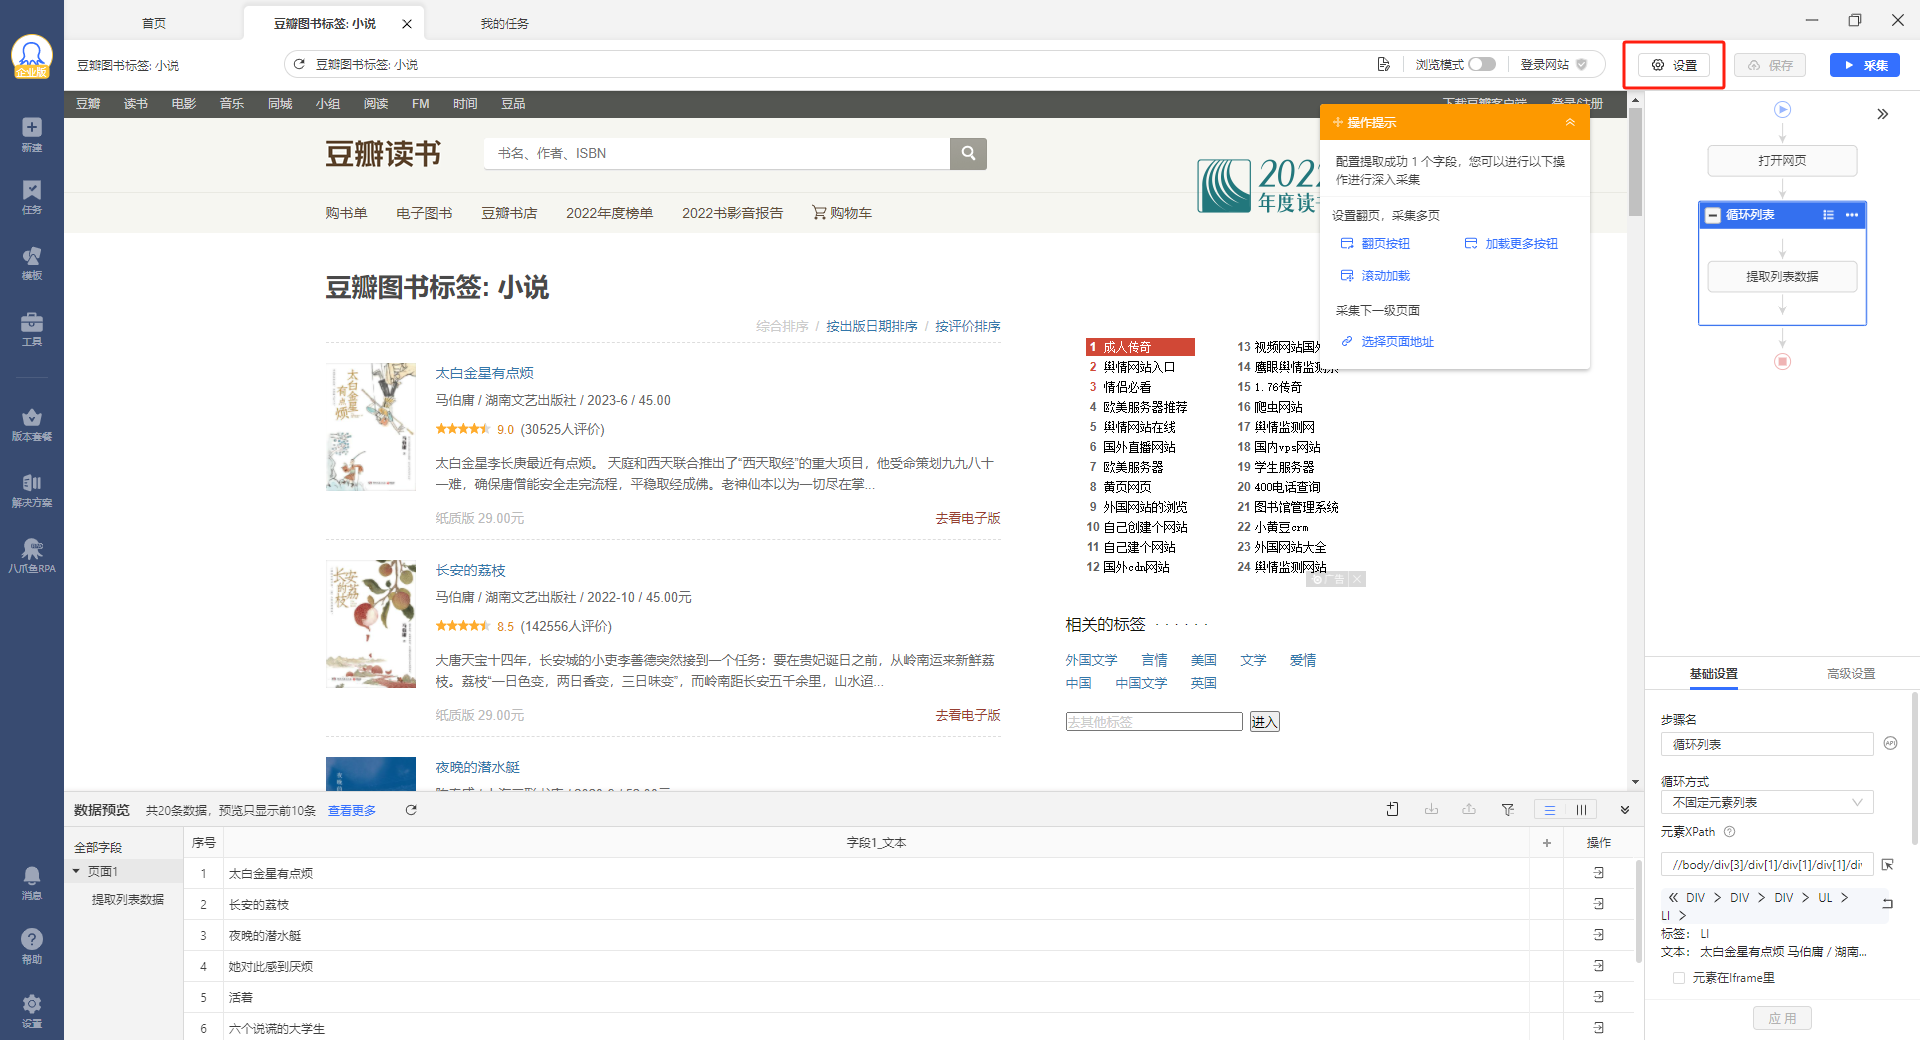Click the 滚动加载 option
This screenshot has height=1040, width=1920.
click(x=1376, y=276)
